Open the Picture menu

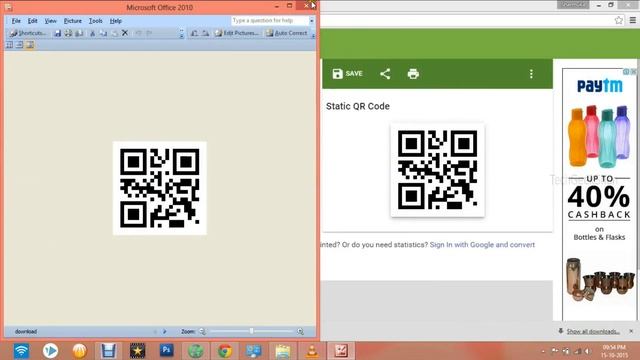click(73, 21)
